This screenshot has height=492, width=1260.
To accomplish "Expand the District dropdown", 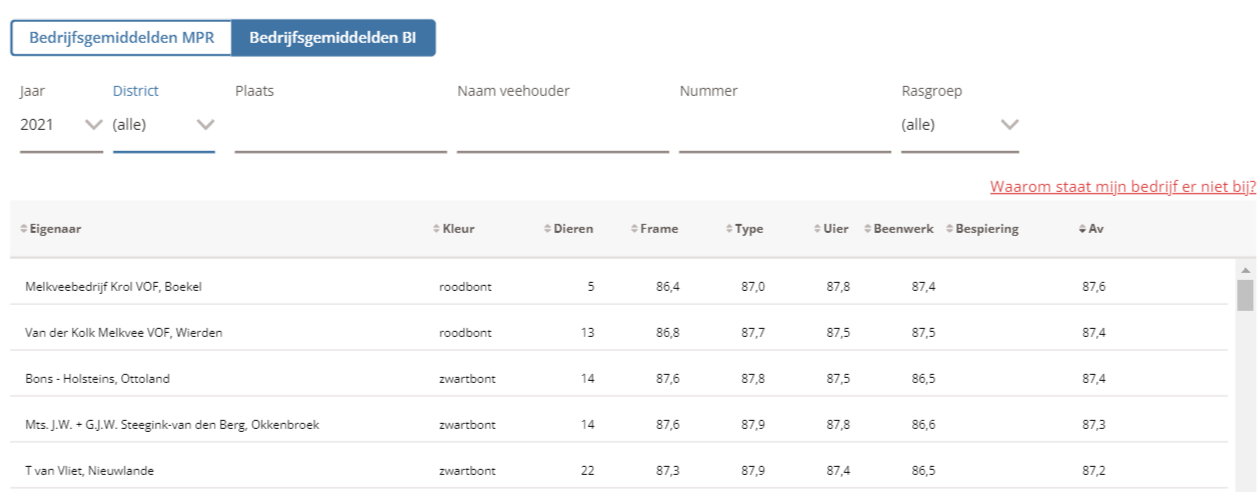I will tap(163, 125).
